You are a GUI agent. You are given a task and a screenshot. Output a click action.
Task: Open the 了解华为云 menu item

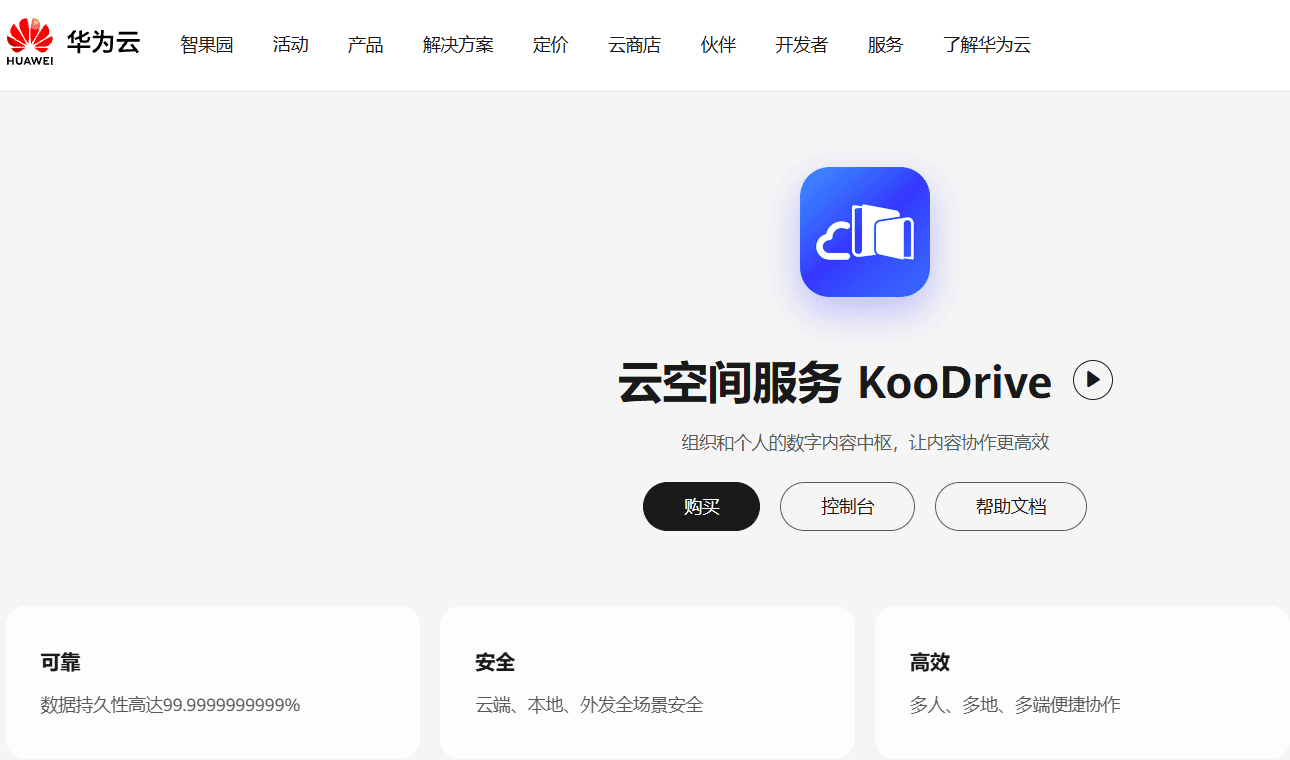point(987,45)
